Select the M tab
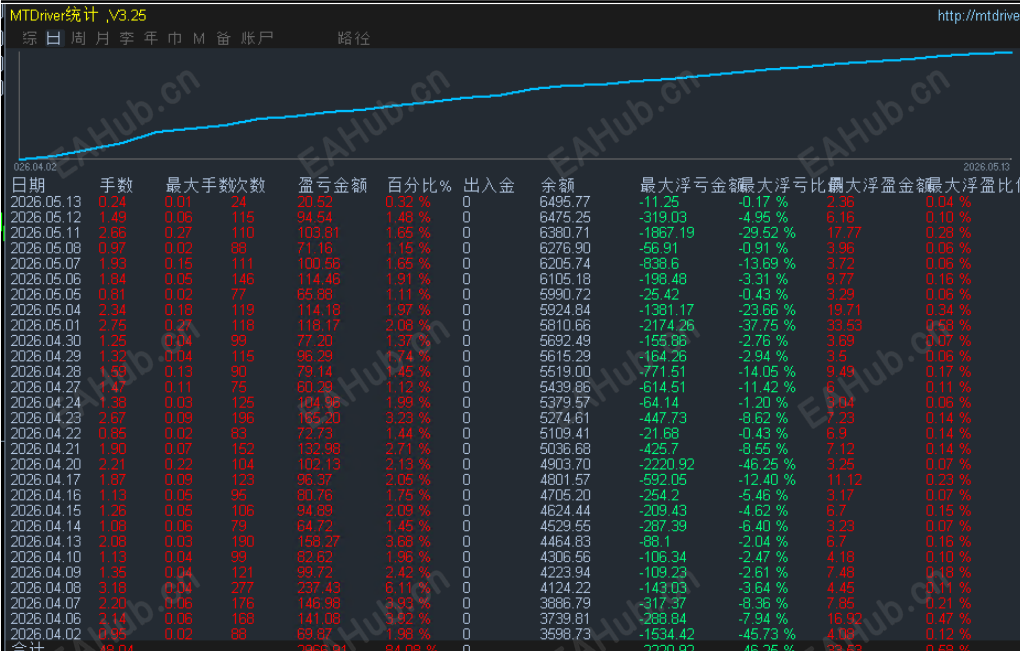The image size is (1020, 651). pos(199,38)
